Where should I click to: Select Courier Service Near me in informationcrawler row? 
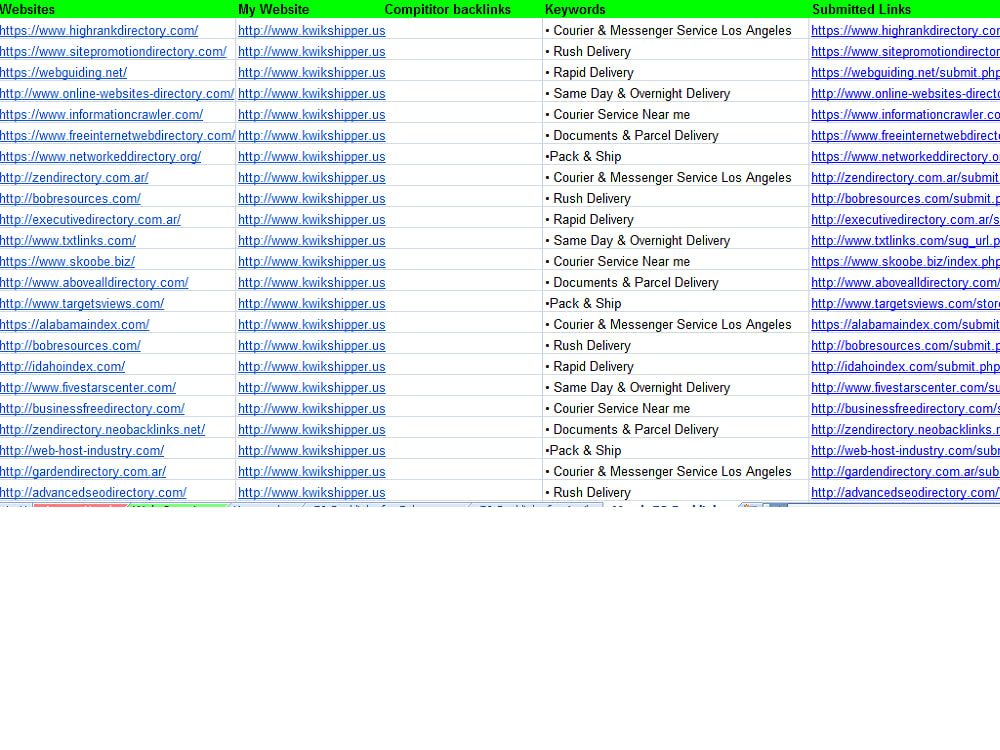pos(618,115)
